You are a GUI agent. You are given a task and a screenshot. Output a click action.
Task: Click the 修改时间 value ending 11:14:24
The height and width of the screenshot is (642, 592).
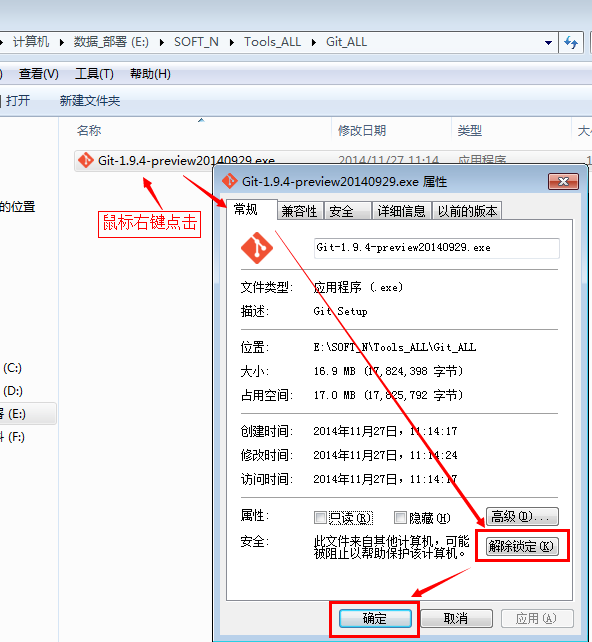[x=385, y=455]
